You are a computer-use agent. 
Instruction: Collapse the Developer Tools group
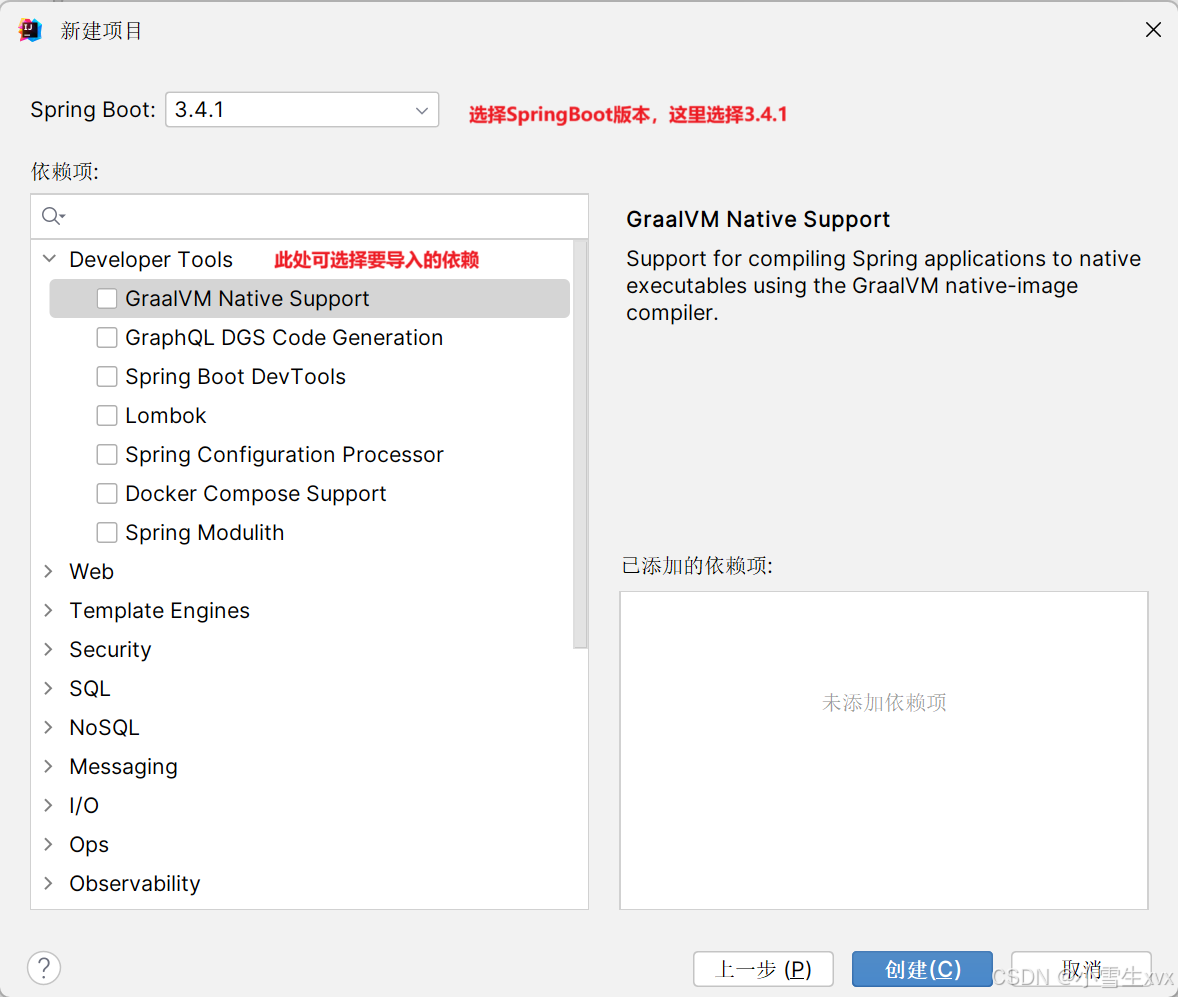[50, 258]
